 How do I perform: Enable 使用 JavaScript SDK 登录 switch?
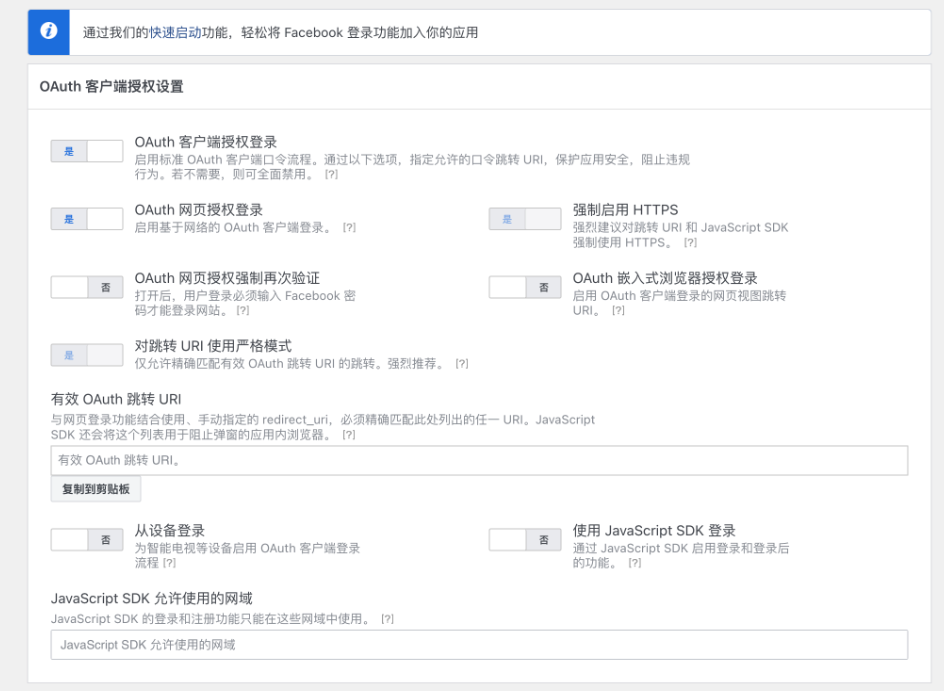click(x=525, y=540)
